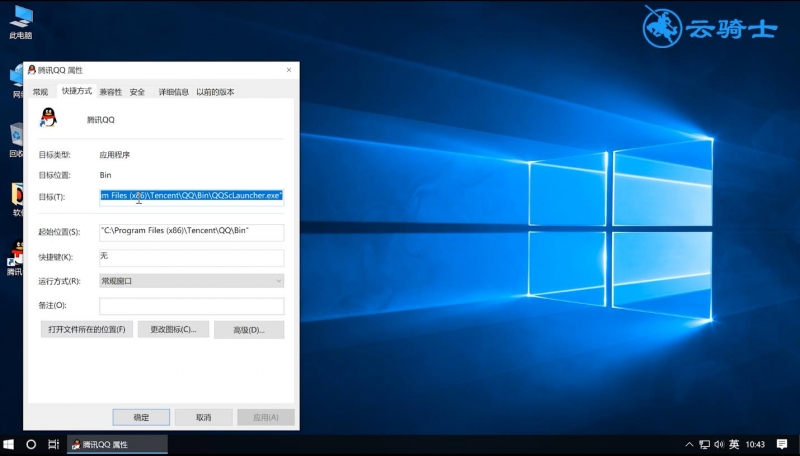The width and height of the screenshot is (800, 456).
Task: Open Task View on the taskbar
Action: [54, 444]
